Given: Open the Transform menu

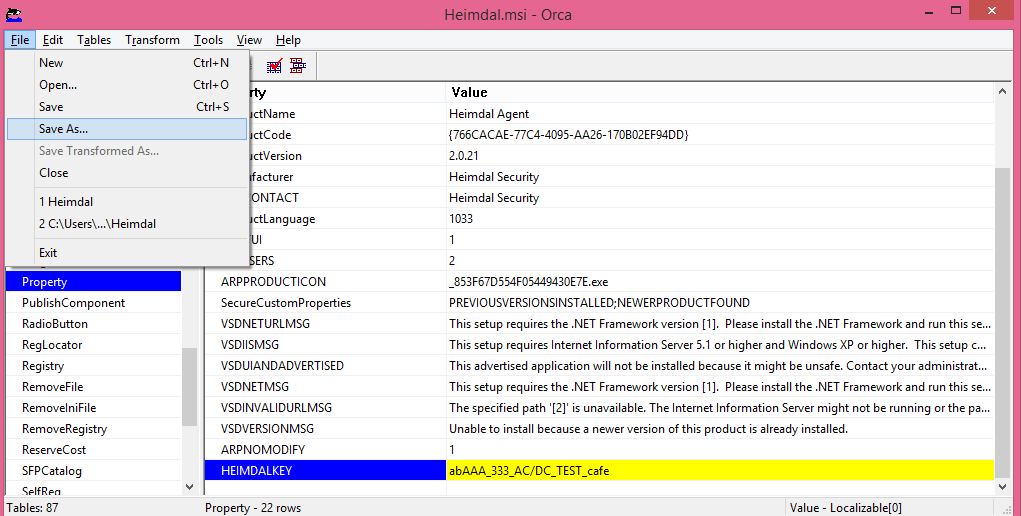Looking at the screenshot, I should click(x=152, y=40).
